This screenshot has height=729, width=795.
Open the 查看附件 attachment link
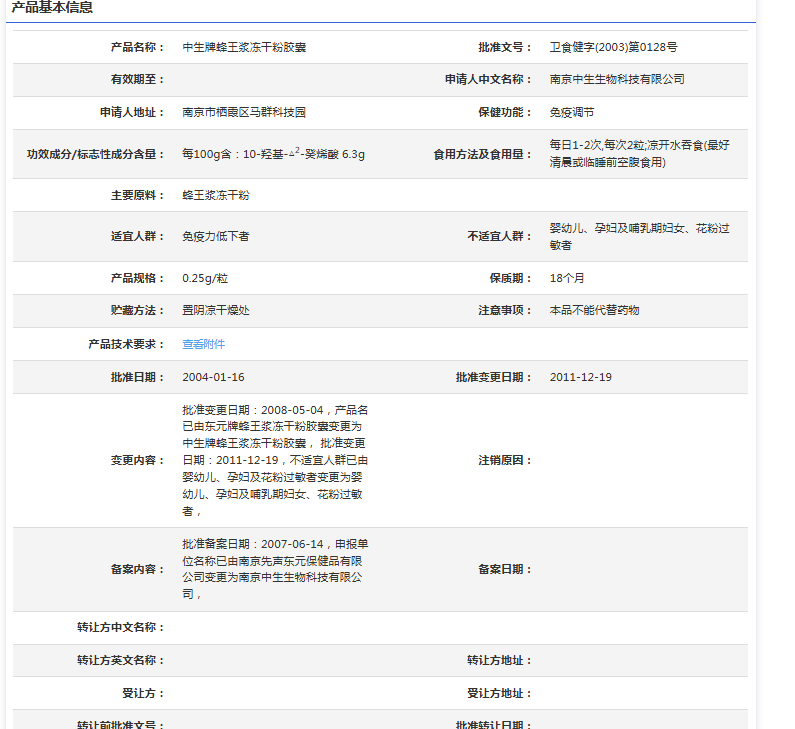203,344
